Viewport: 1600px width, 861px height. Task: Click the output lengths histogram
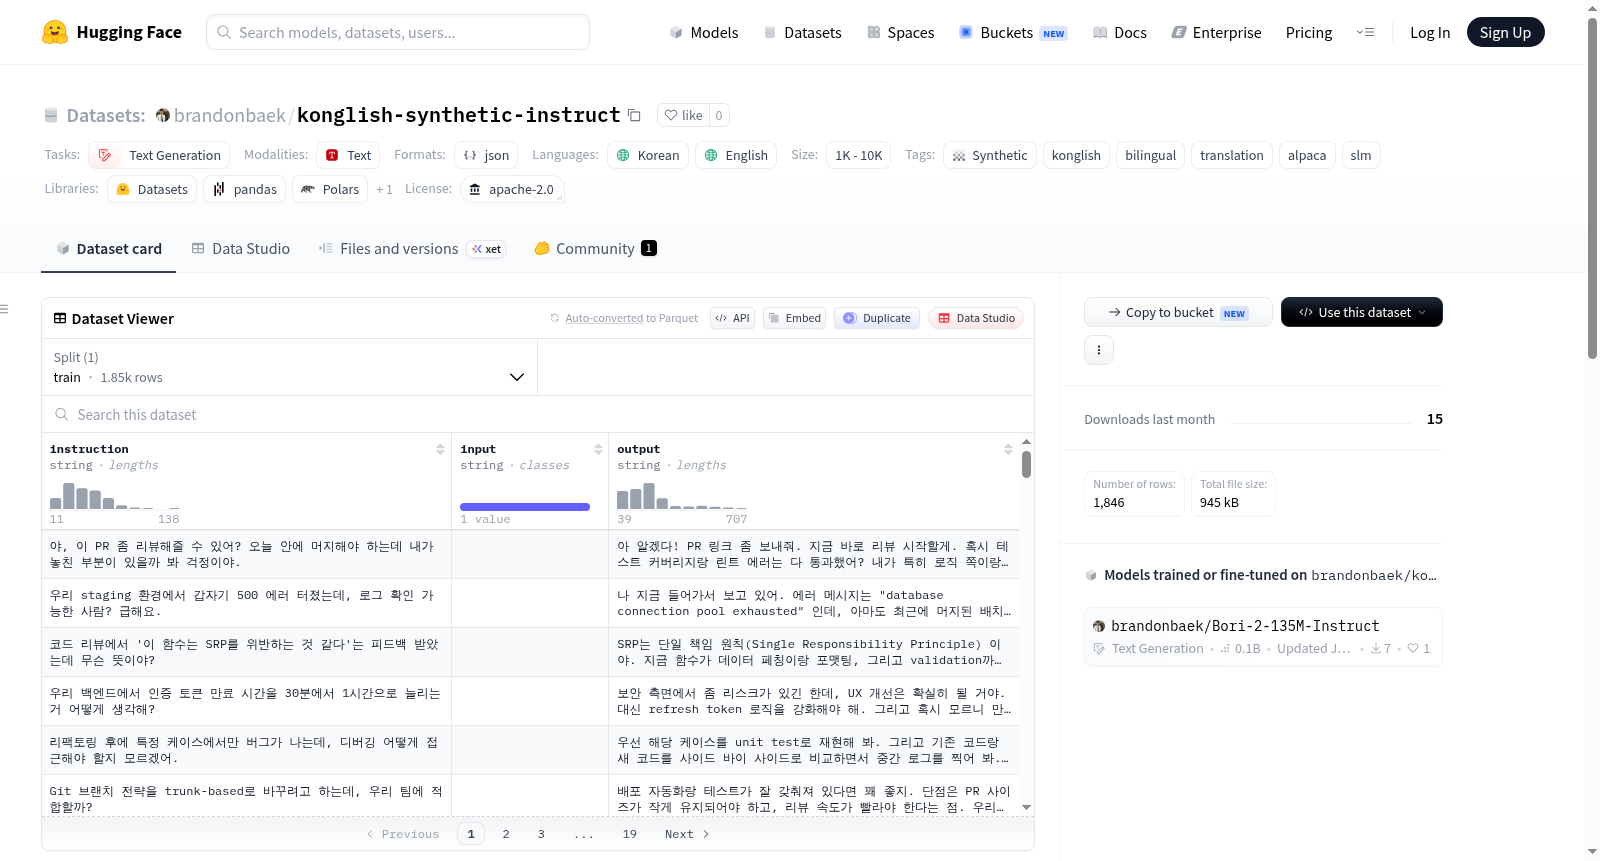(x=682, y=495)
